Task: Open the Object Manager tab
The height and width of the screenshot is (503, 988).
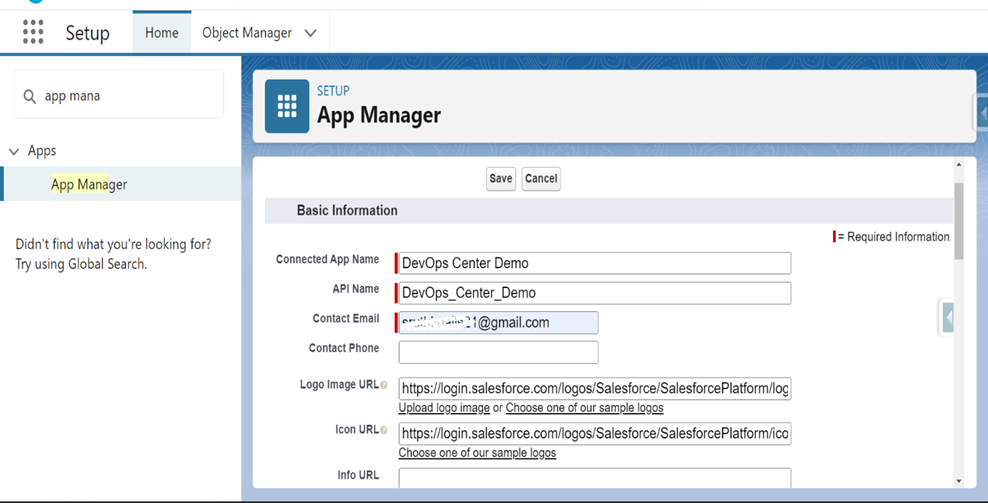Action: tap(247, 33)
